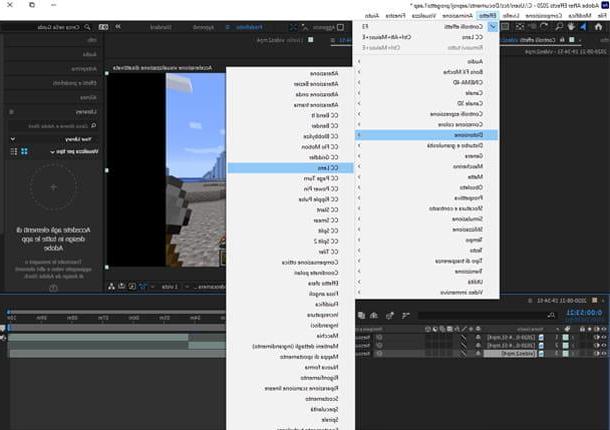Open the Your Library dropdown
The height and width of the screenshot is (430, 610).
click(13, 139)
